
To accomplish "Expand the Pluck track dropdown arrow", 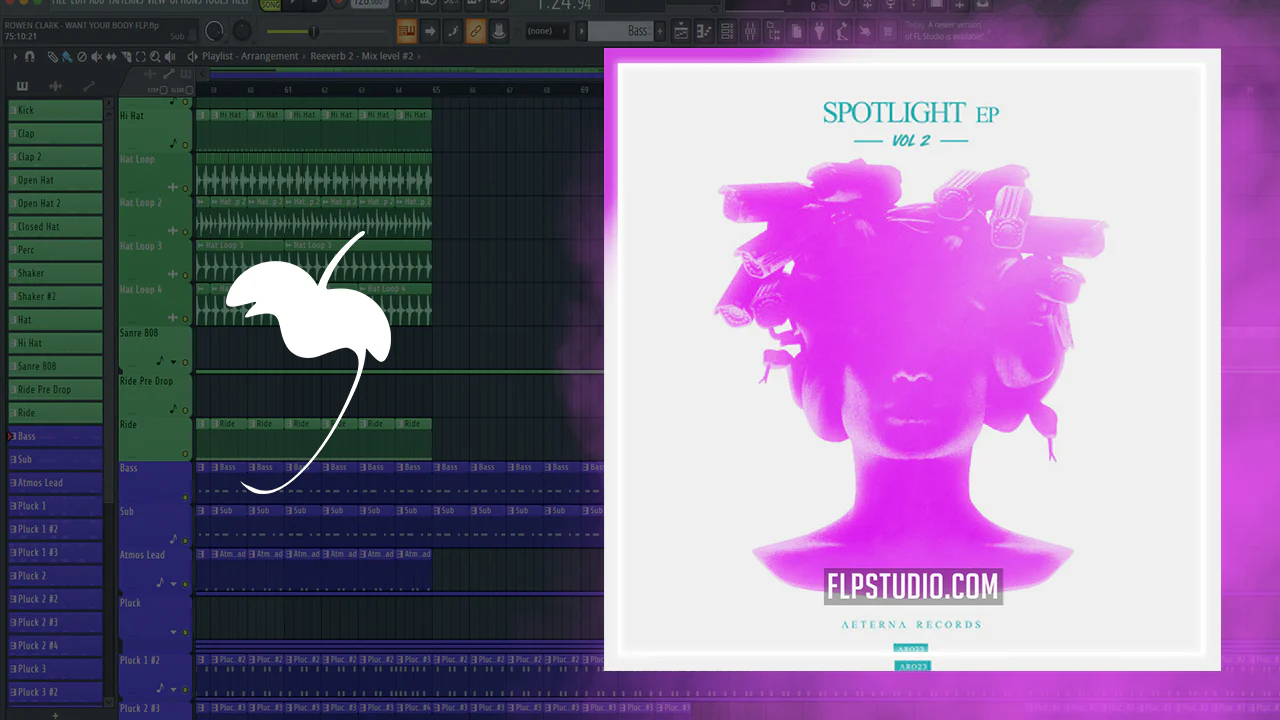I will pos(173,633).
